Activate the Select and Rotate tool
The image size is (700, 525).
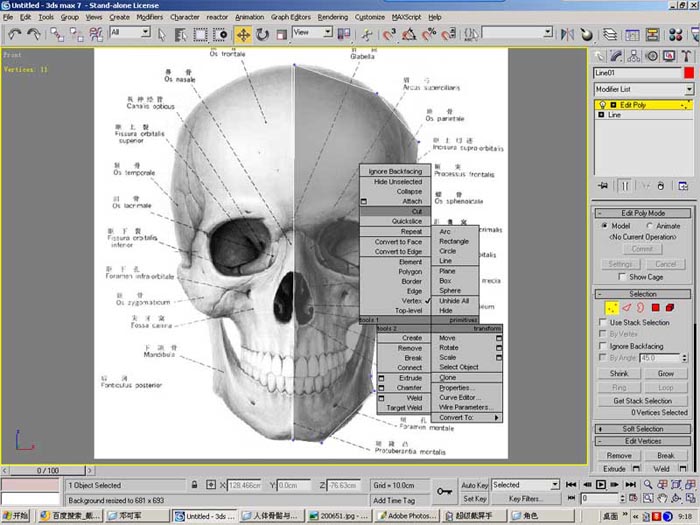[262, 34]
